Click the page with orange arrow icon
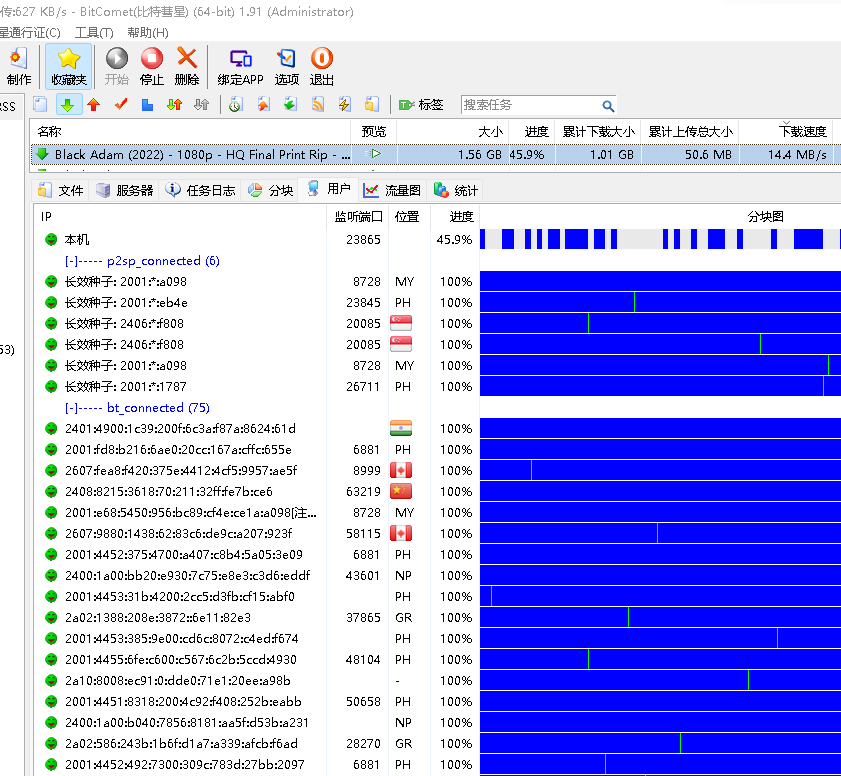The image size is (841, 776). (x=263, y=105)
